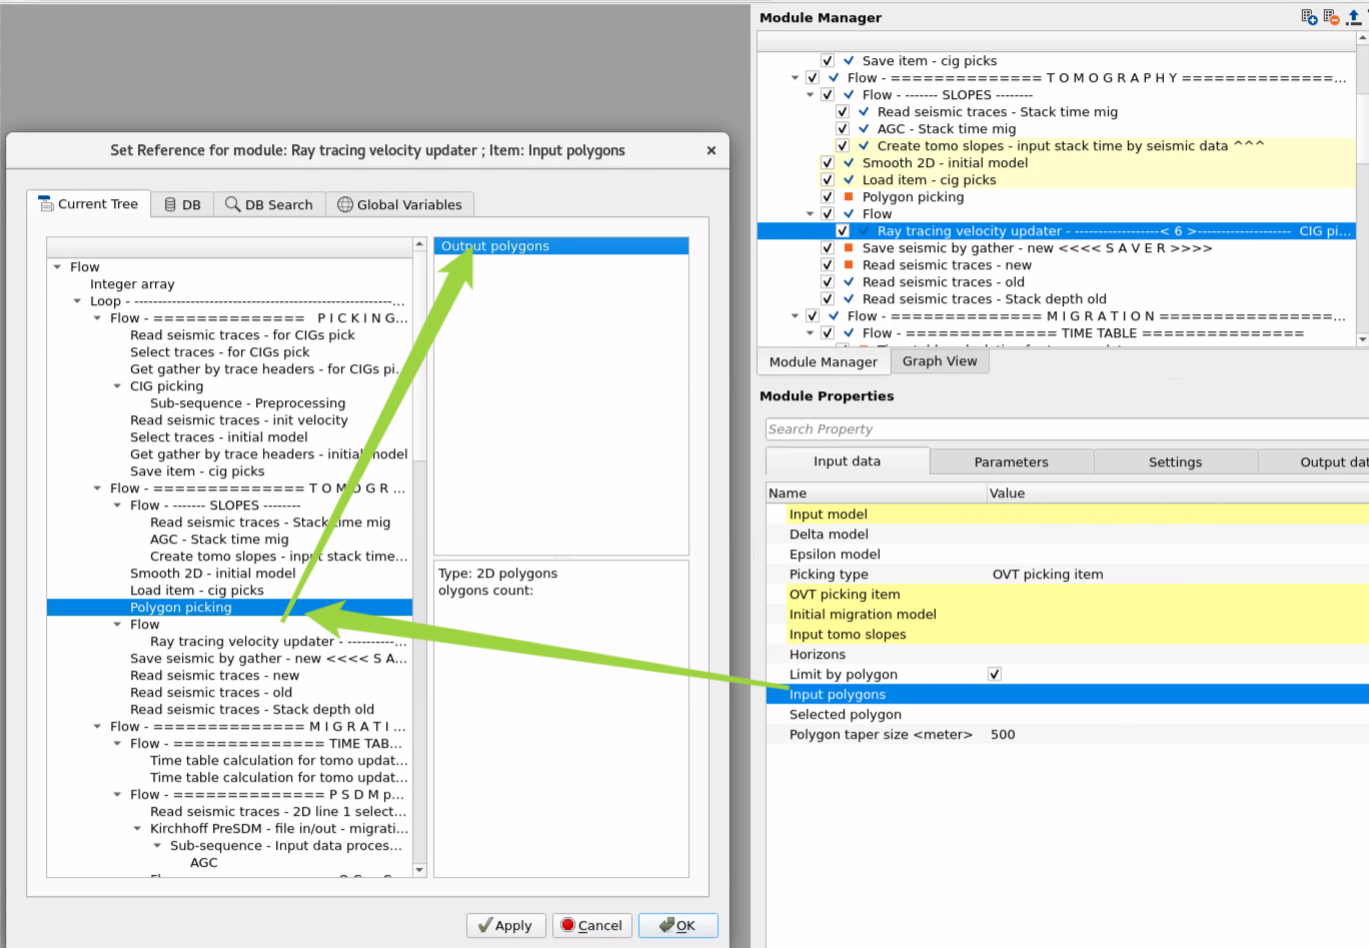
Task: Click the remove module icon in Module Manager
Action: [1330, 17]
